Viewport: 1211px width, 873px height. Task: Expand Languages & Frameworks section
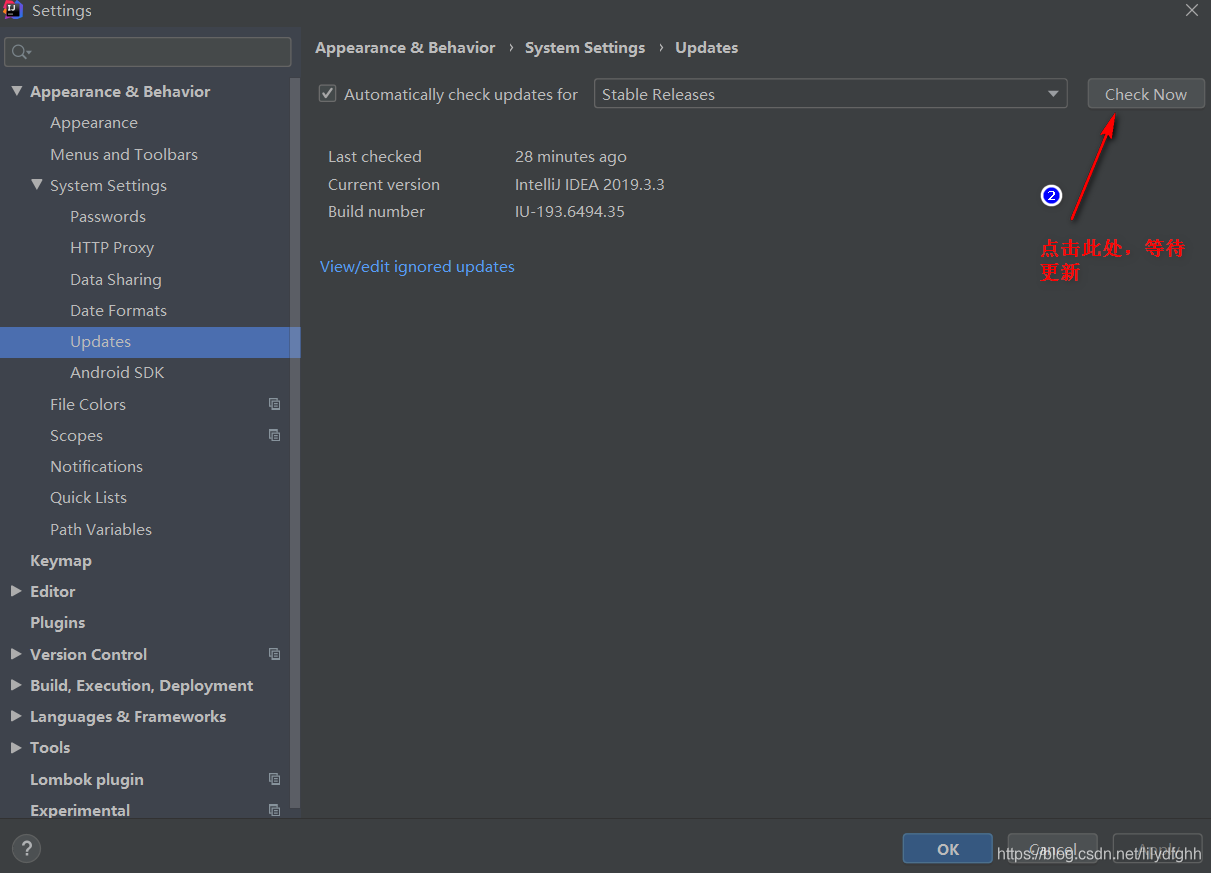(x=16, y=716)
